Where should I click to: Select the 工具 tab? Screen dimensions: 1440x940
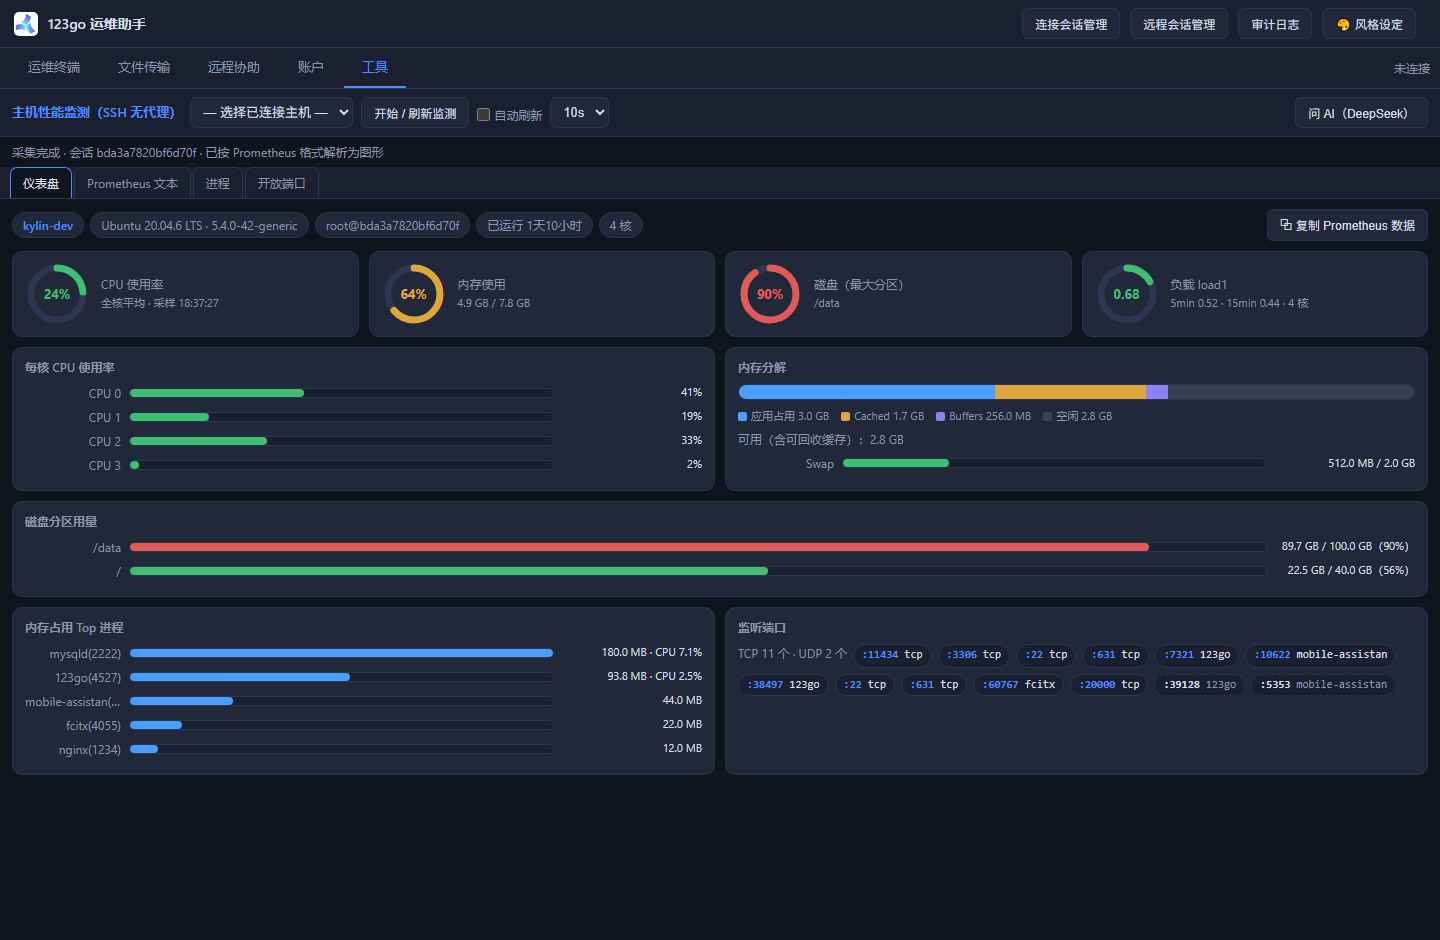375,67
